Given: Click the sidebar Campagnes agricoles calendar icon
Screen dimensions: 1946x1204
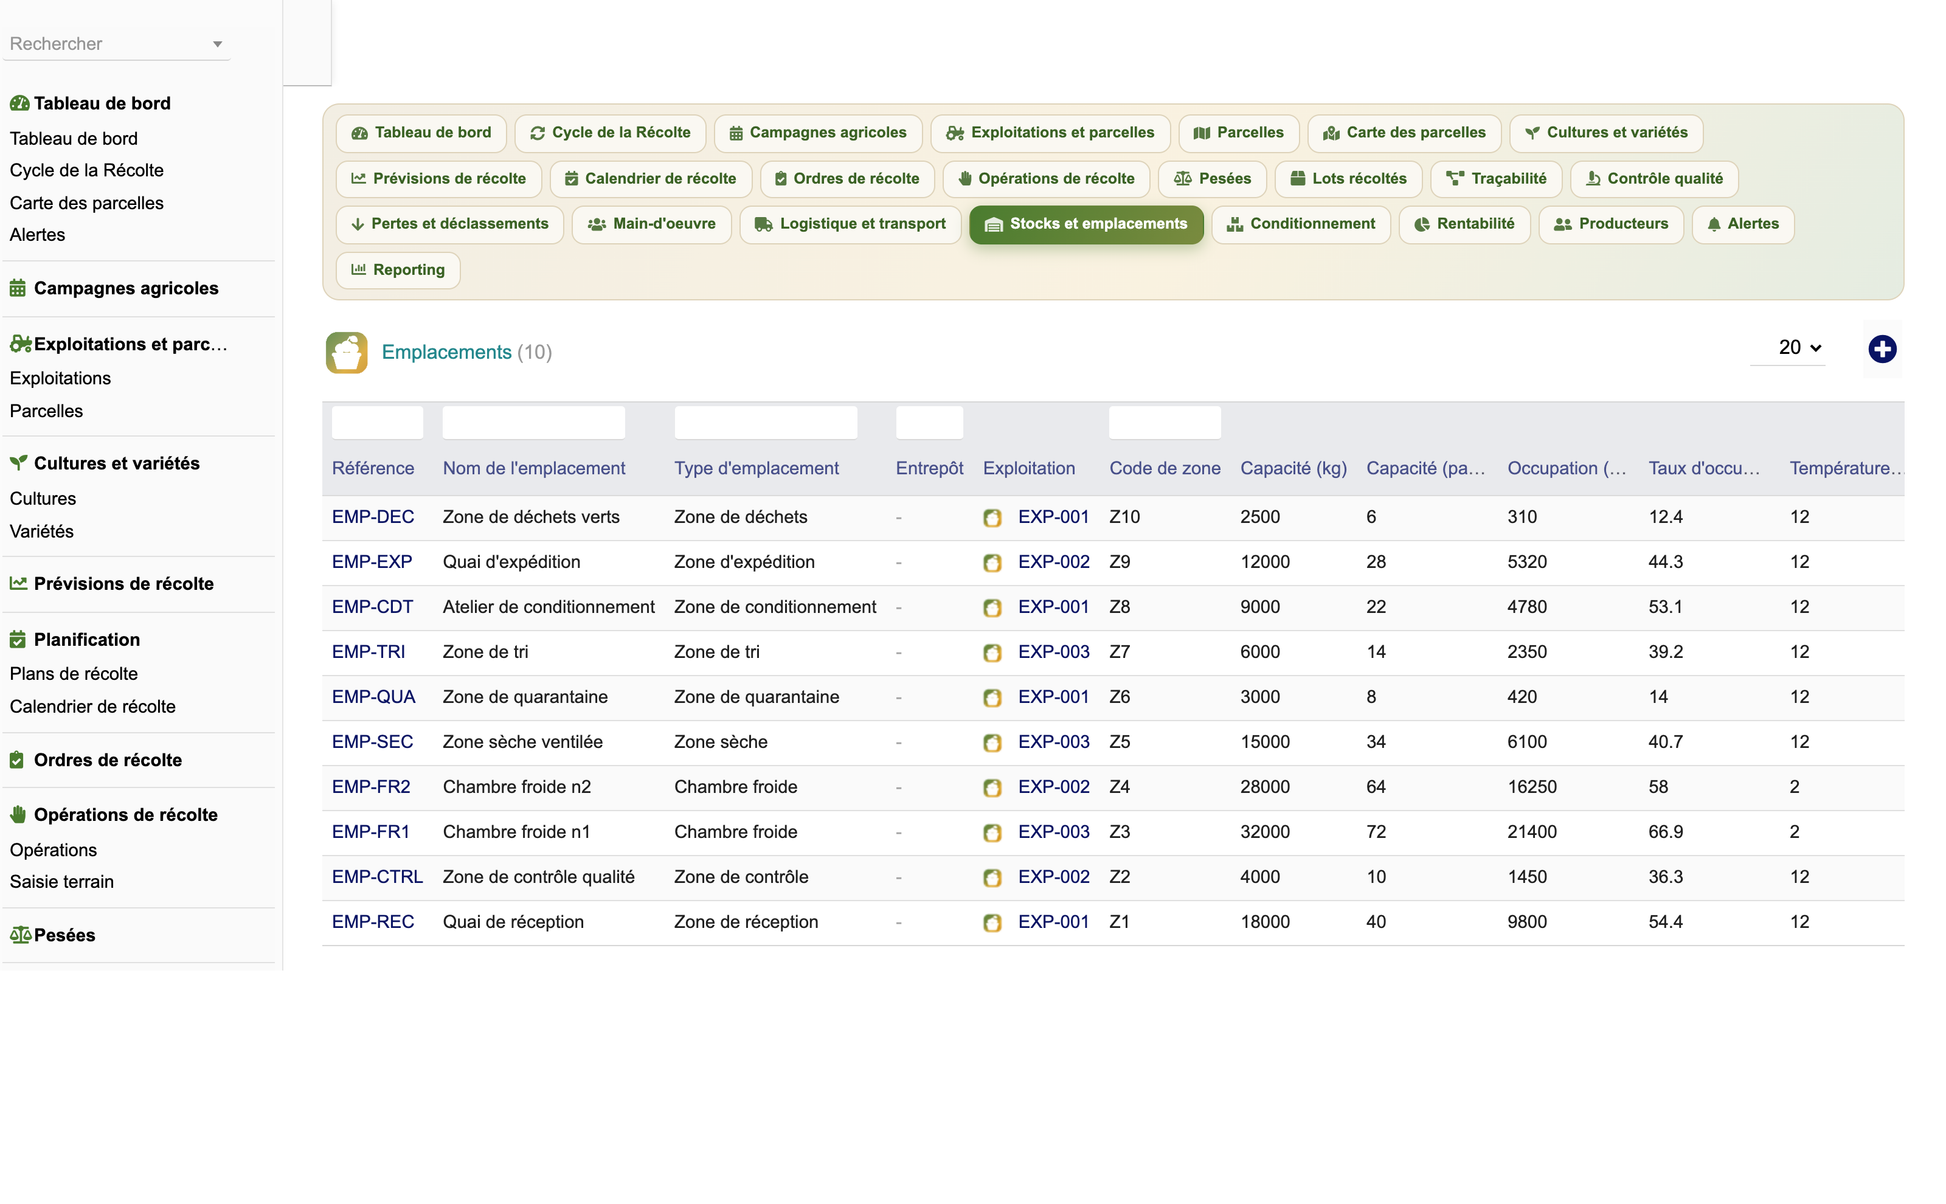Looking at the screenshot, I should (18, 288).
